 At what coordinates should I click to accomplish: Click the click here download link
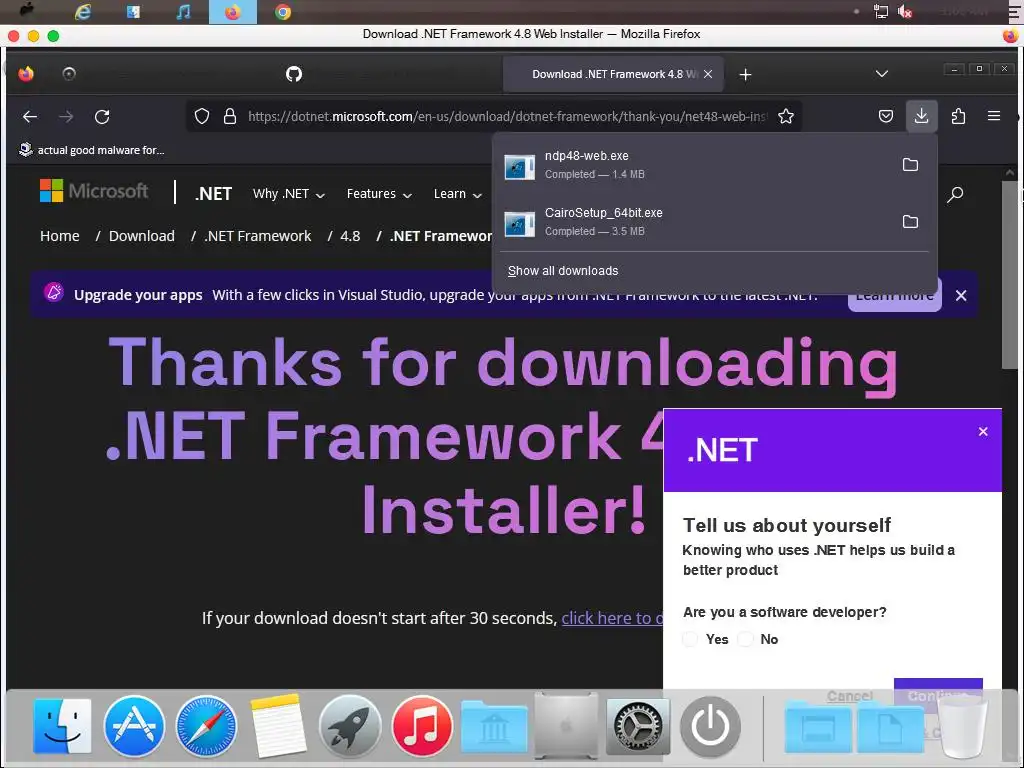click(612, 618)
